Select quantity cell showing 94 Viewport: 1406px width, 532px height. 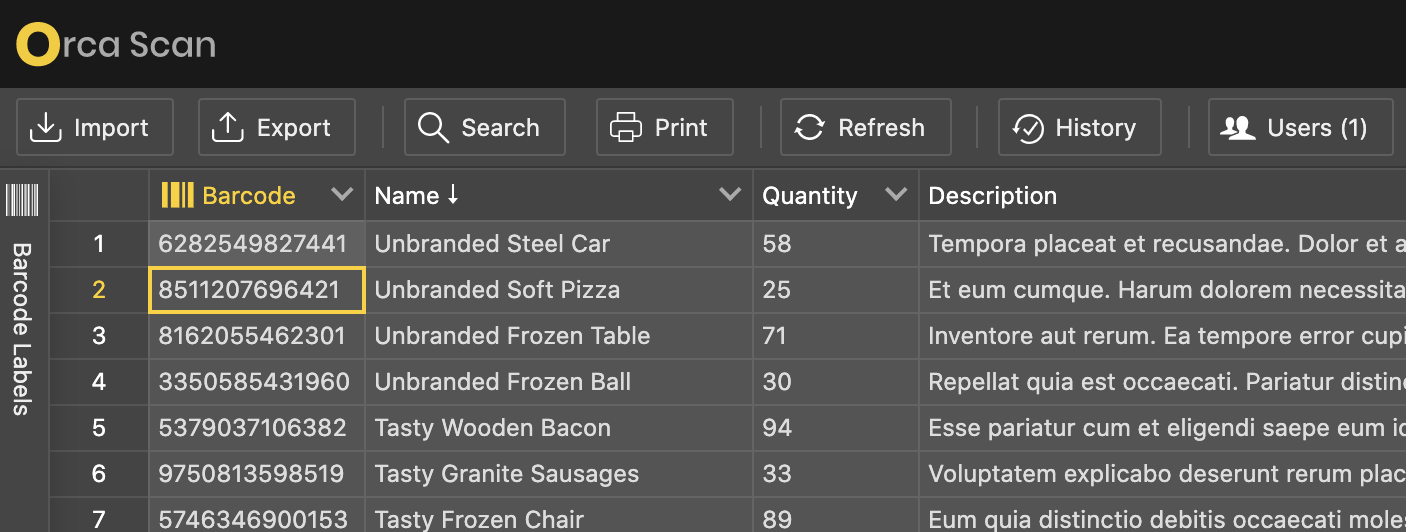click(x=777, y=428)
